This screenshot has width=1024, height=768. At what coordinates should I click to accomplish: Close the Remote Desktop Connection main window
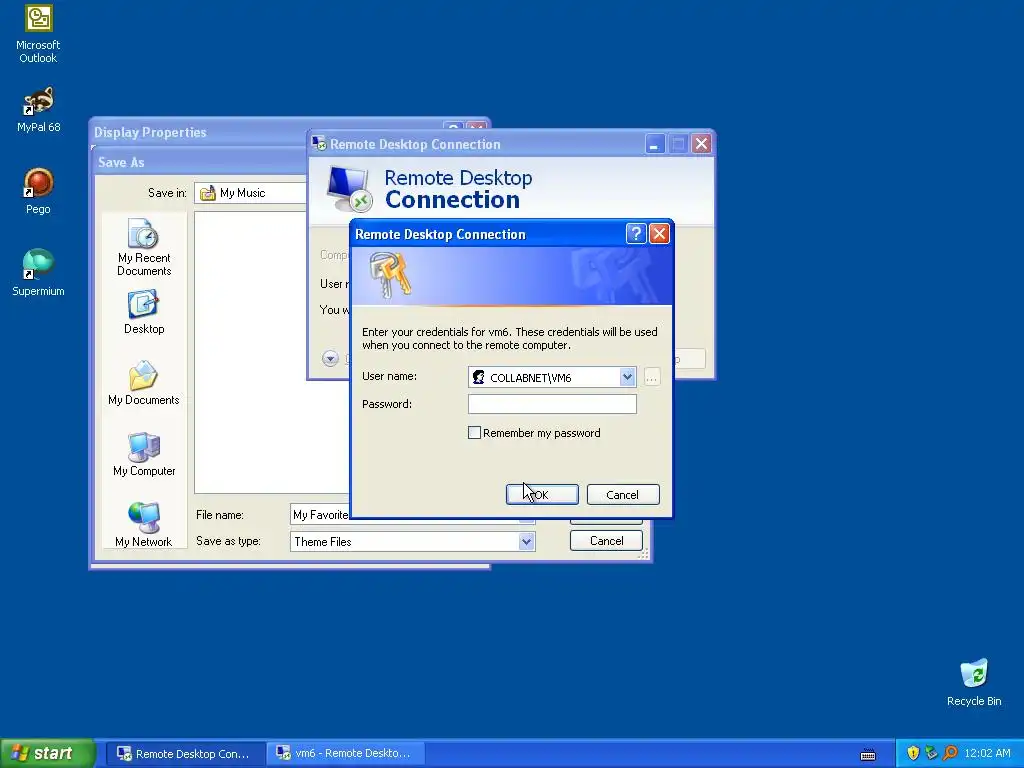[701, 144]
